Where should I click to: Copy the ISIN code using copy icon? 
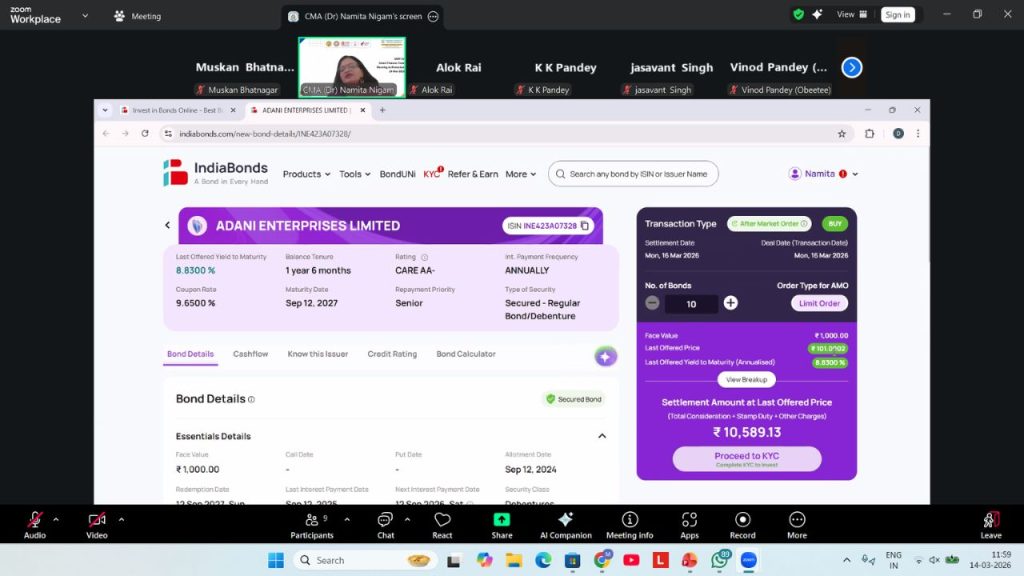(586, 226)
